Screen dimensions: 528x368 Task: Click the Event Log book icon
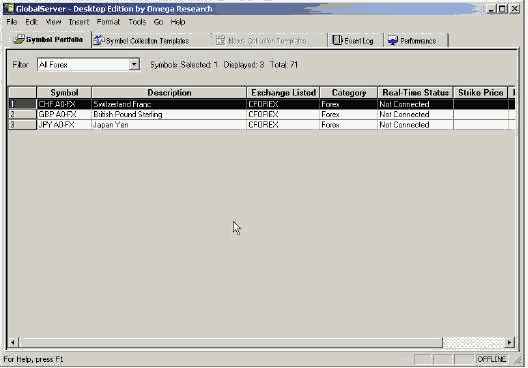337,40
